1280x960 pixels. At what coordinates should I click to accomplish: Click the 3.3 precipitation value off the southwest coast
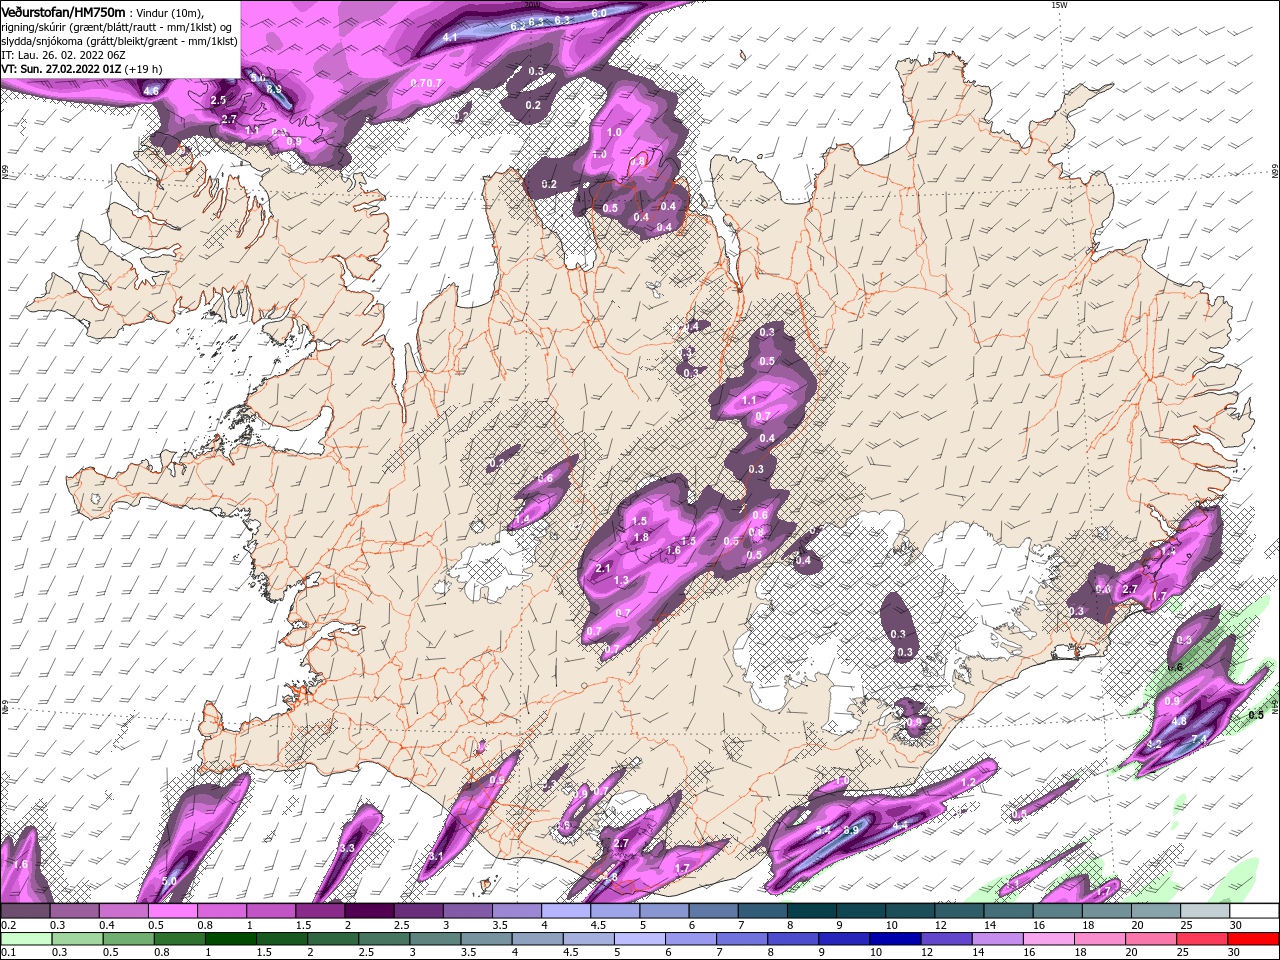tap(346, 848)
